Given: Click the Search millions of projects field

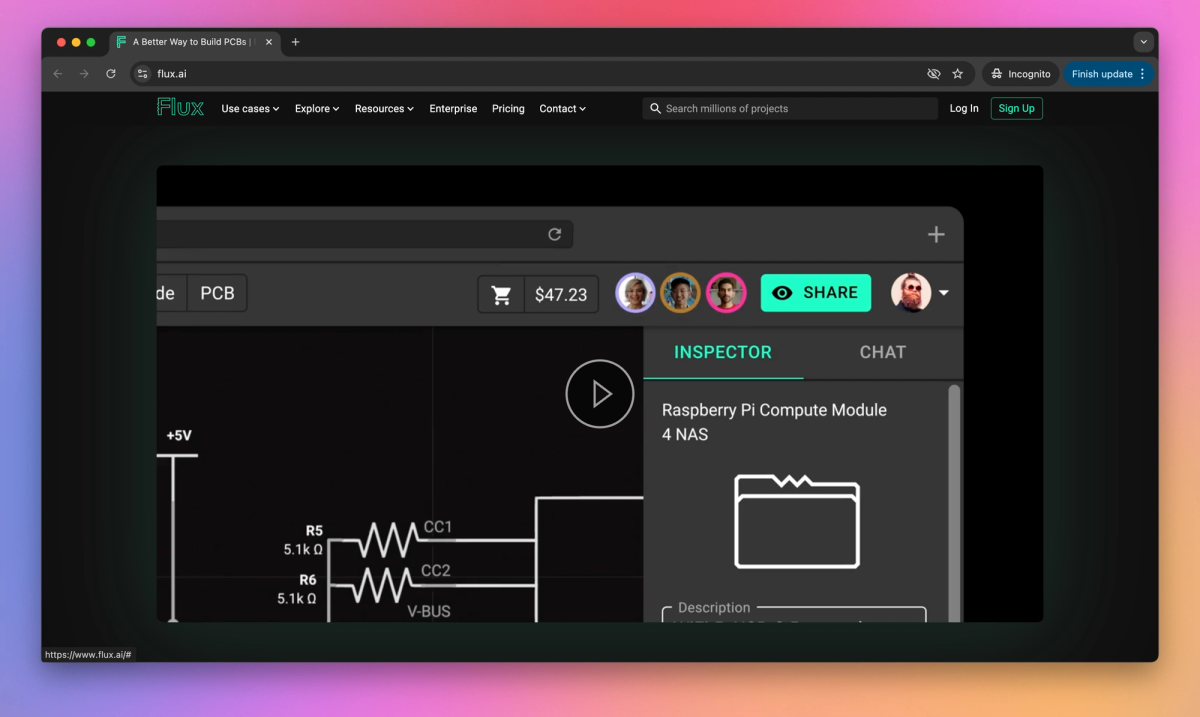Looking at the screenshot, I should (x=790, y=108).
